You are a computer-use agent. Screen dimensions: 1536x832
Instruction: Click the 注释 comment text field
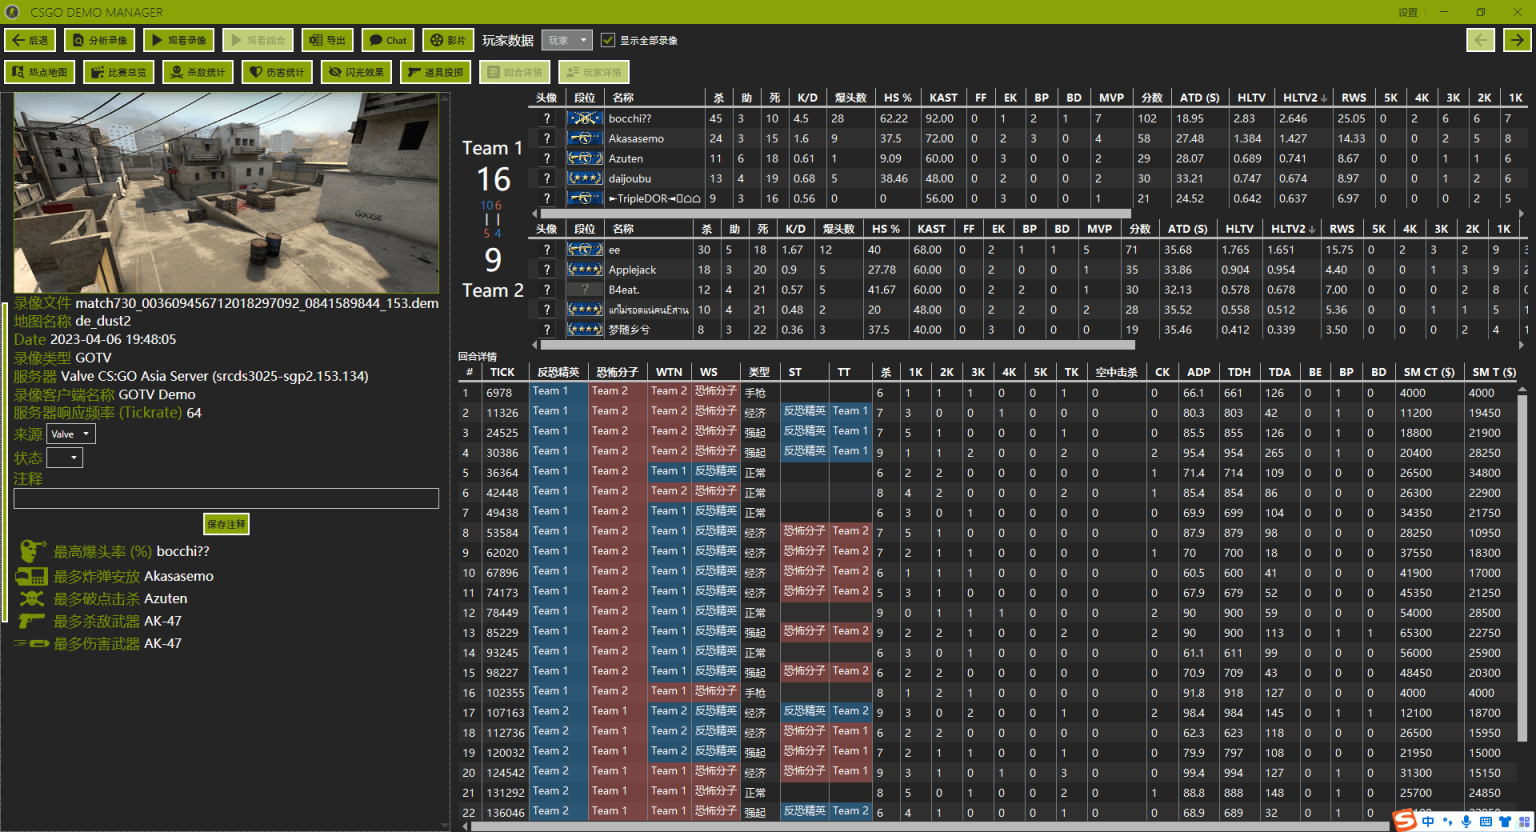pos(226,499)
